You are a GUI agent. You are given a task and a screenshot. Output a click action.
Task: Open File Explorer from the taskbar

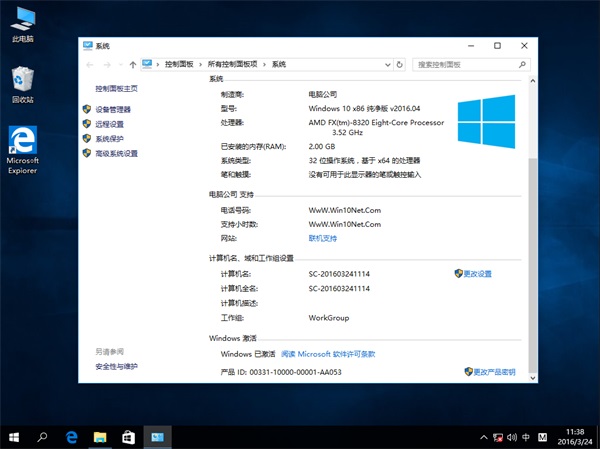(x=100, y=437)
